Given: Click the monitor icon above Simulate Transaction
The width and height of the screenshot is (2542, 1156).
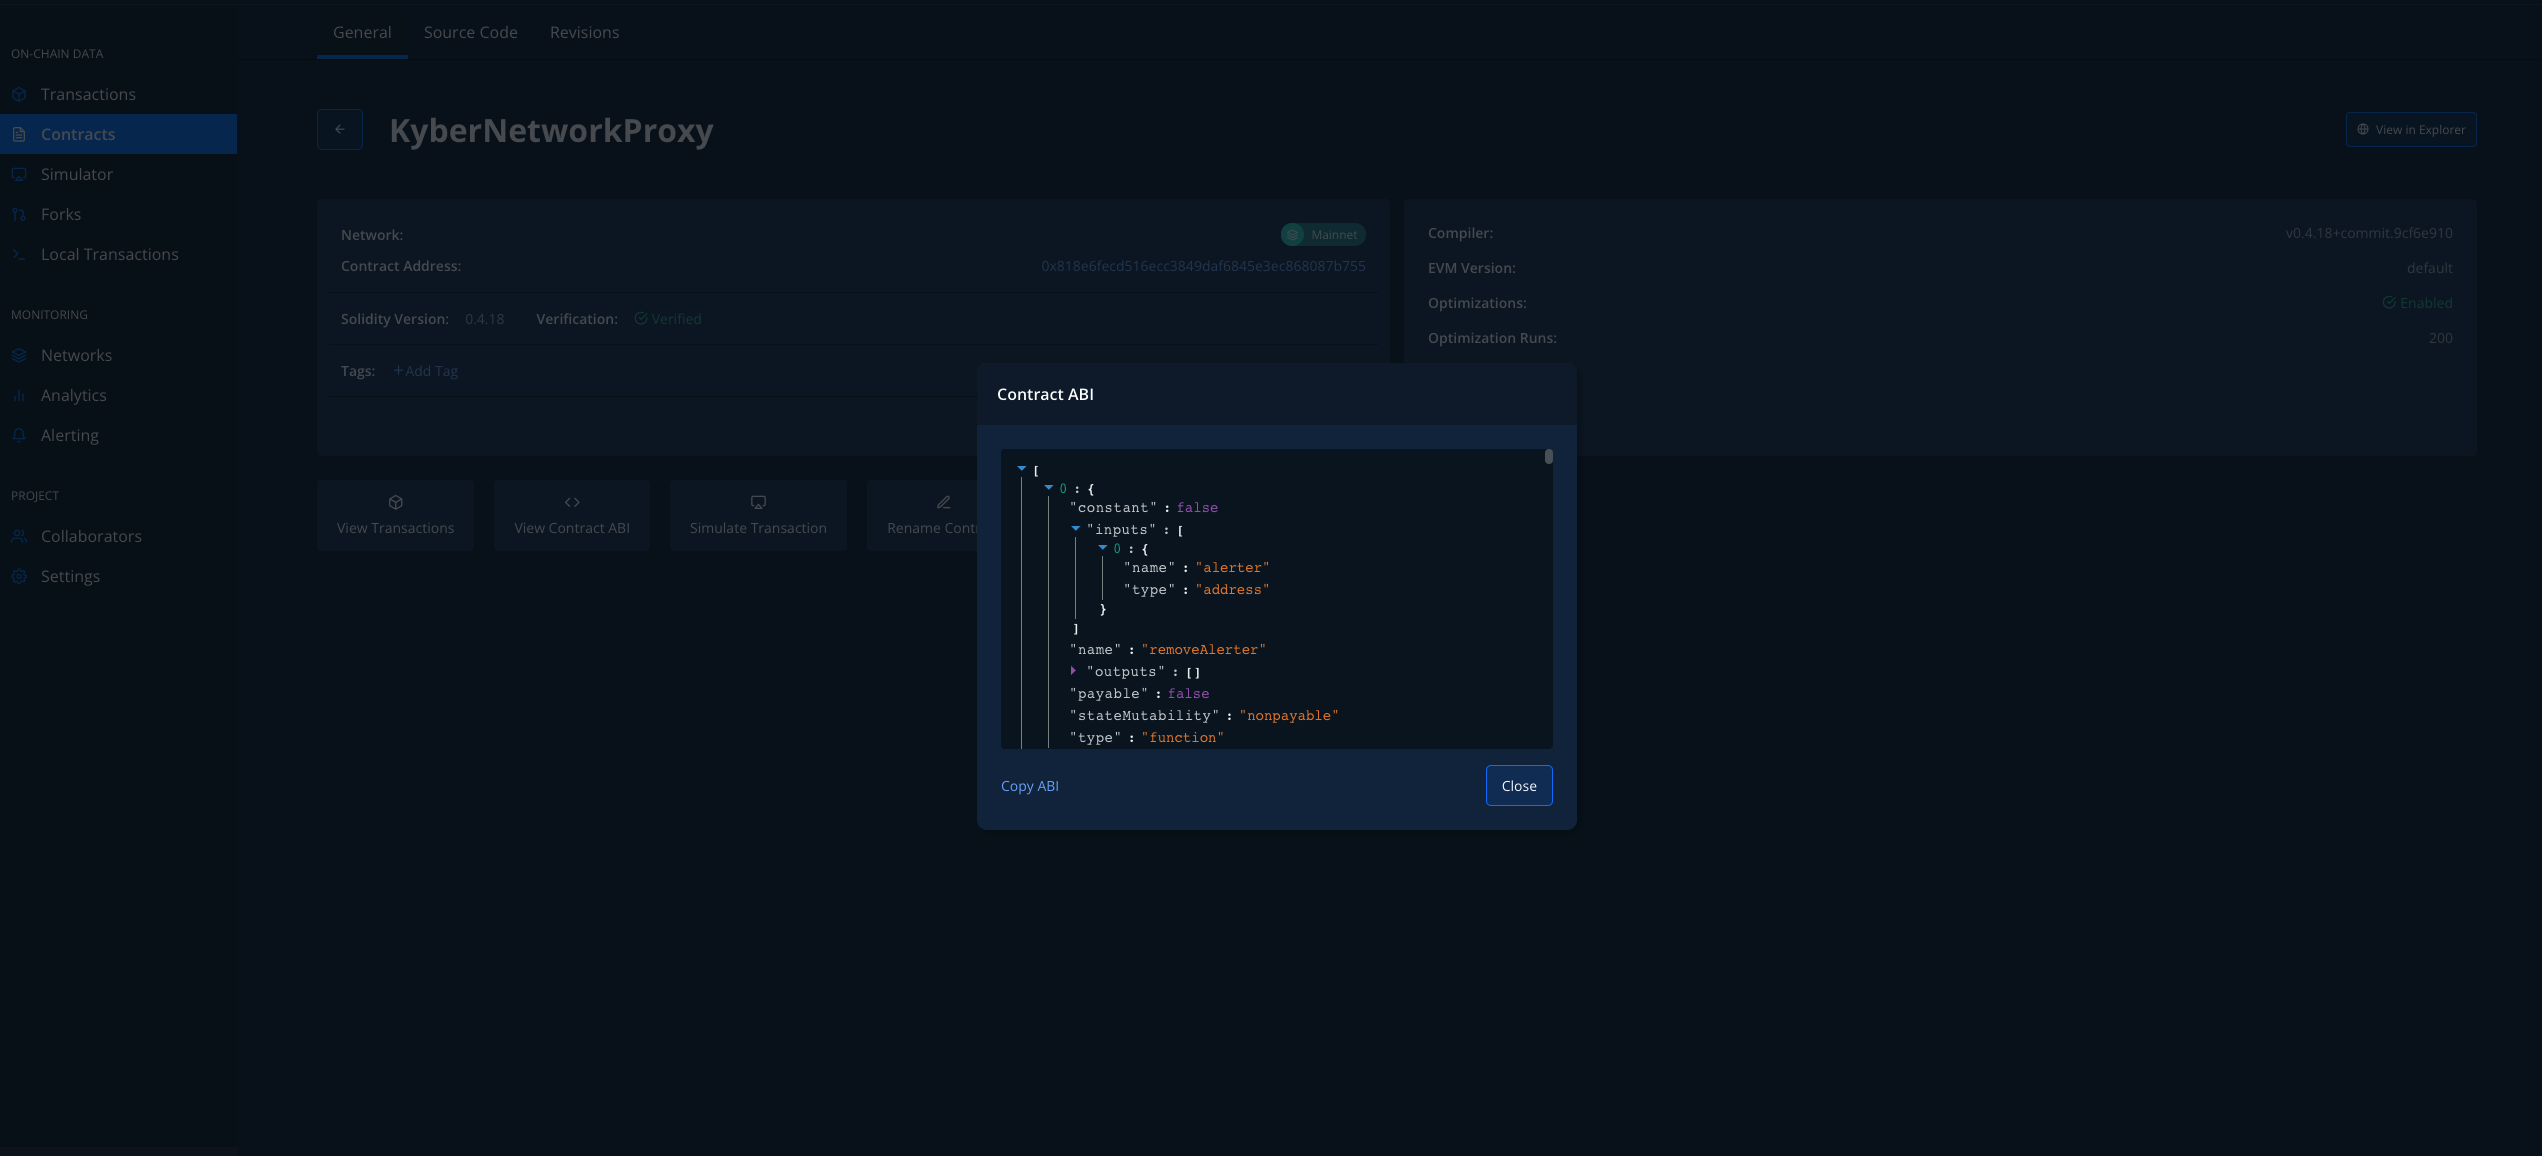Looking at the screenshot, I should click(758, 502).
